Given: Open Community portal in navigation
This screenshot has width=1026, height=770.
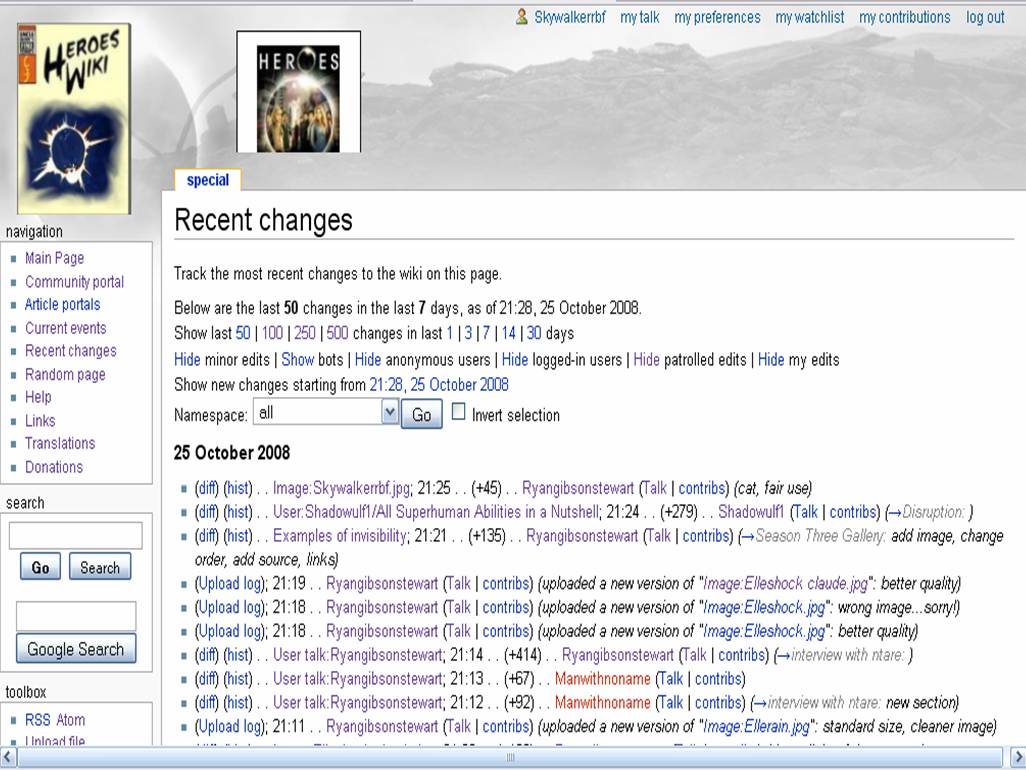Looking at the screenshot, I should click(74, 282).
